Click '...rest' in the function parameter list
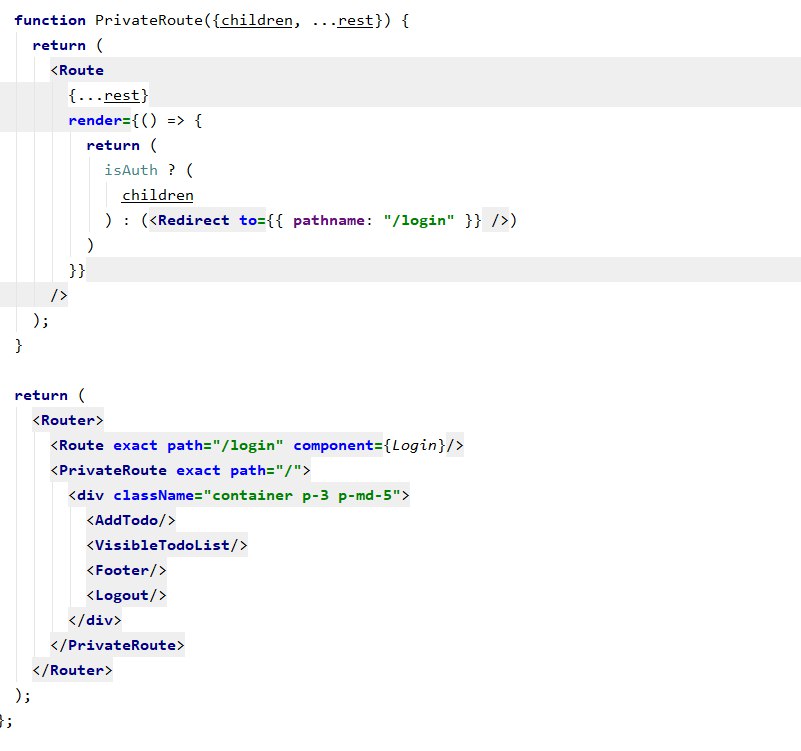 click(x=342, y=20)
